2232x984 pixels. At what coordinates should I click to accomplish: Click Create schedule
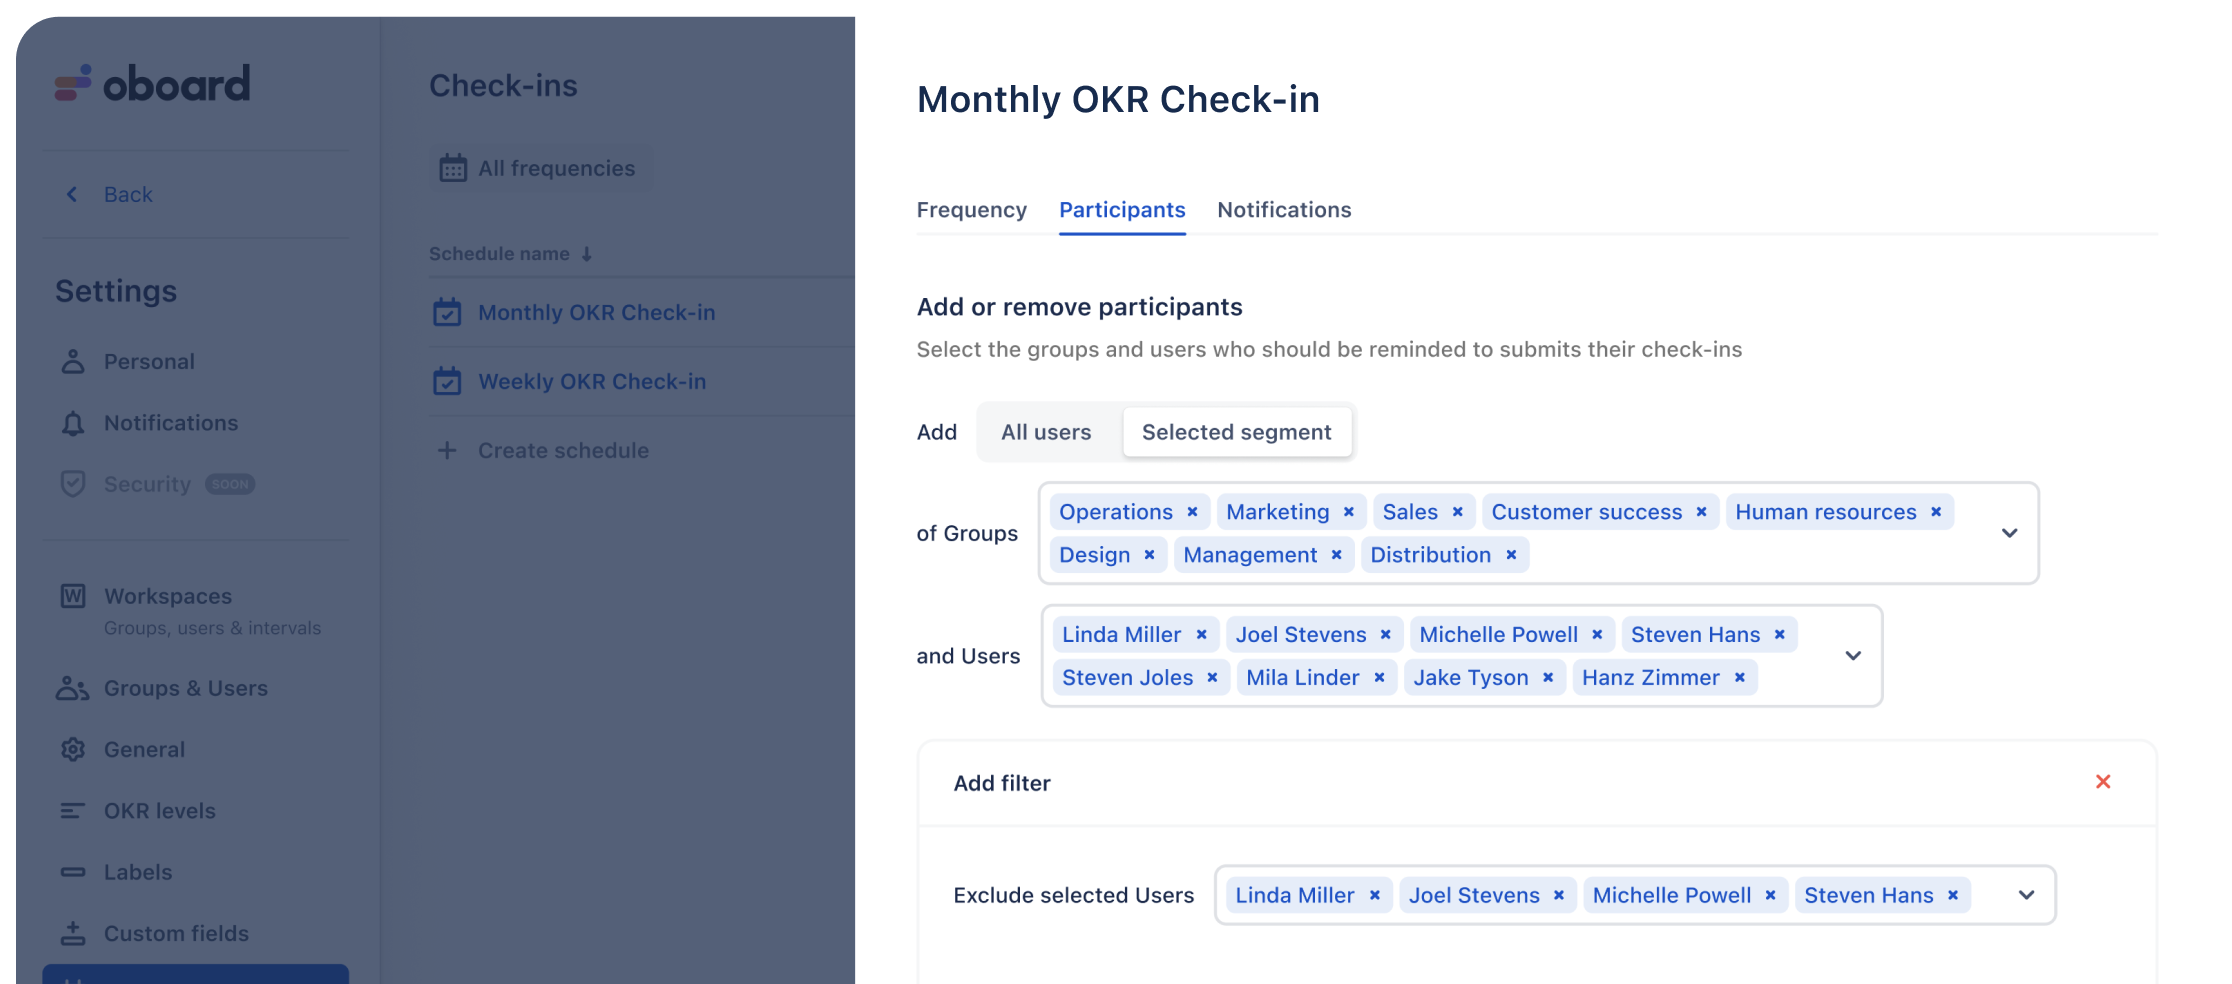(x=563, y=450)
